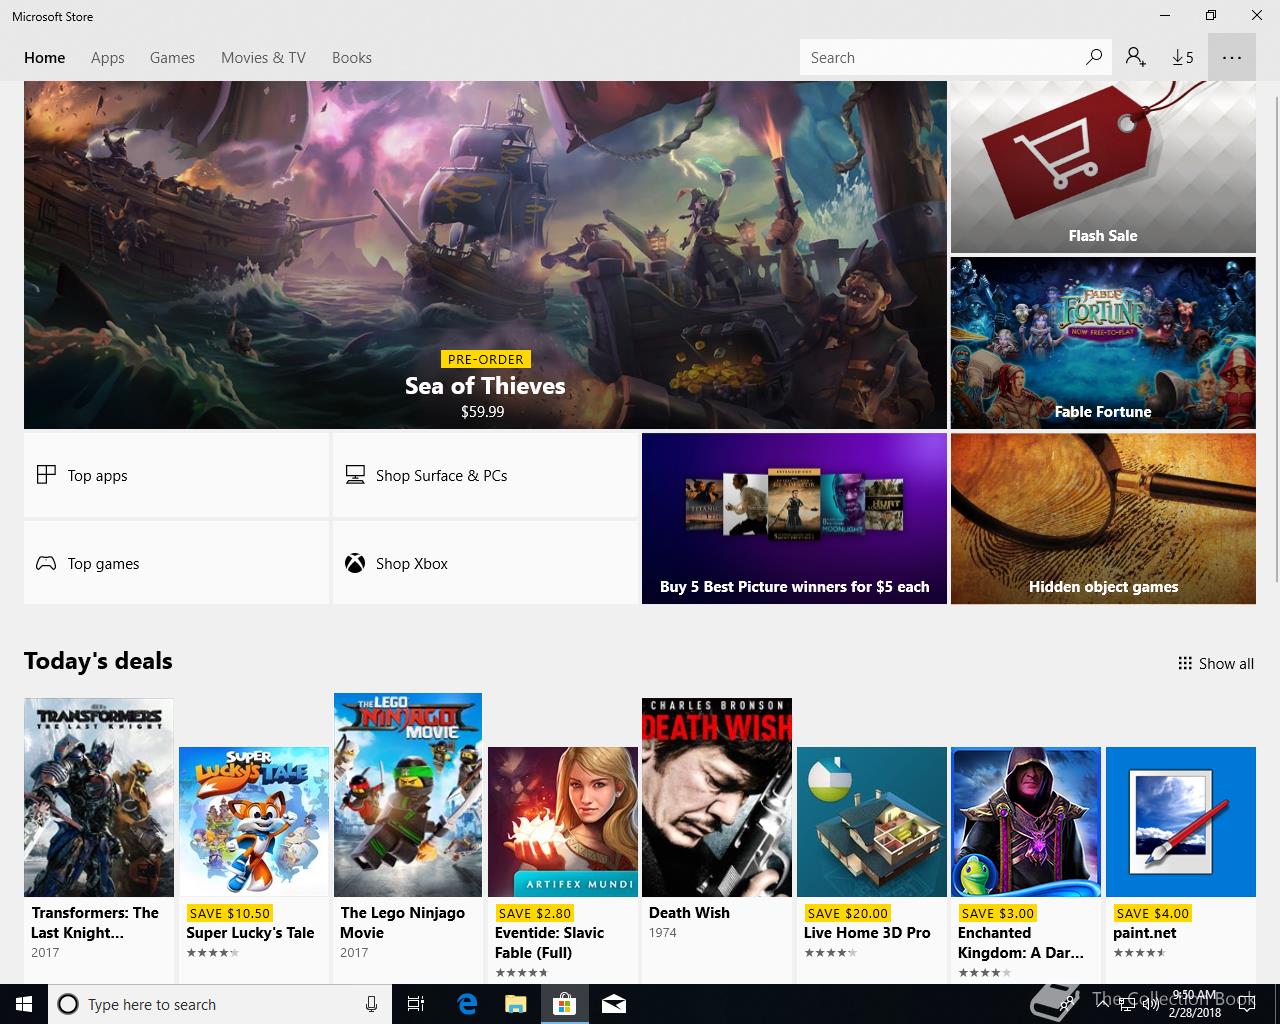The height and width of the screenshot is (1024, 1280).
Task: Open the paint.net app icon
Action: click(1181, 822)
